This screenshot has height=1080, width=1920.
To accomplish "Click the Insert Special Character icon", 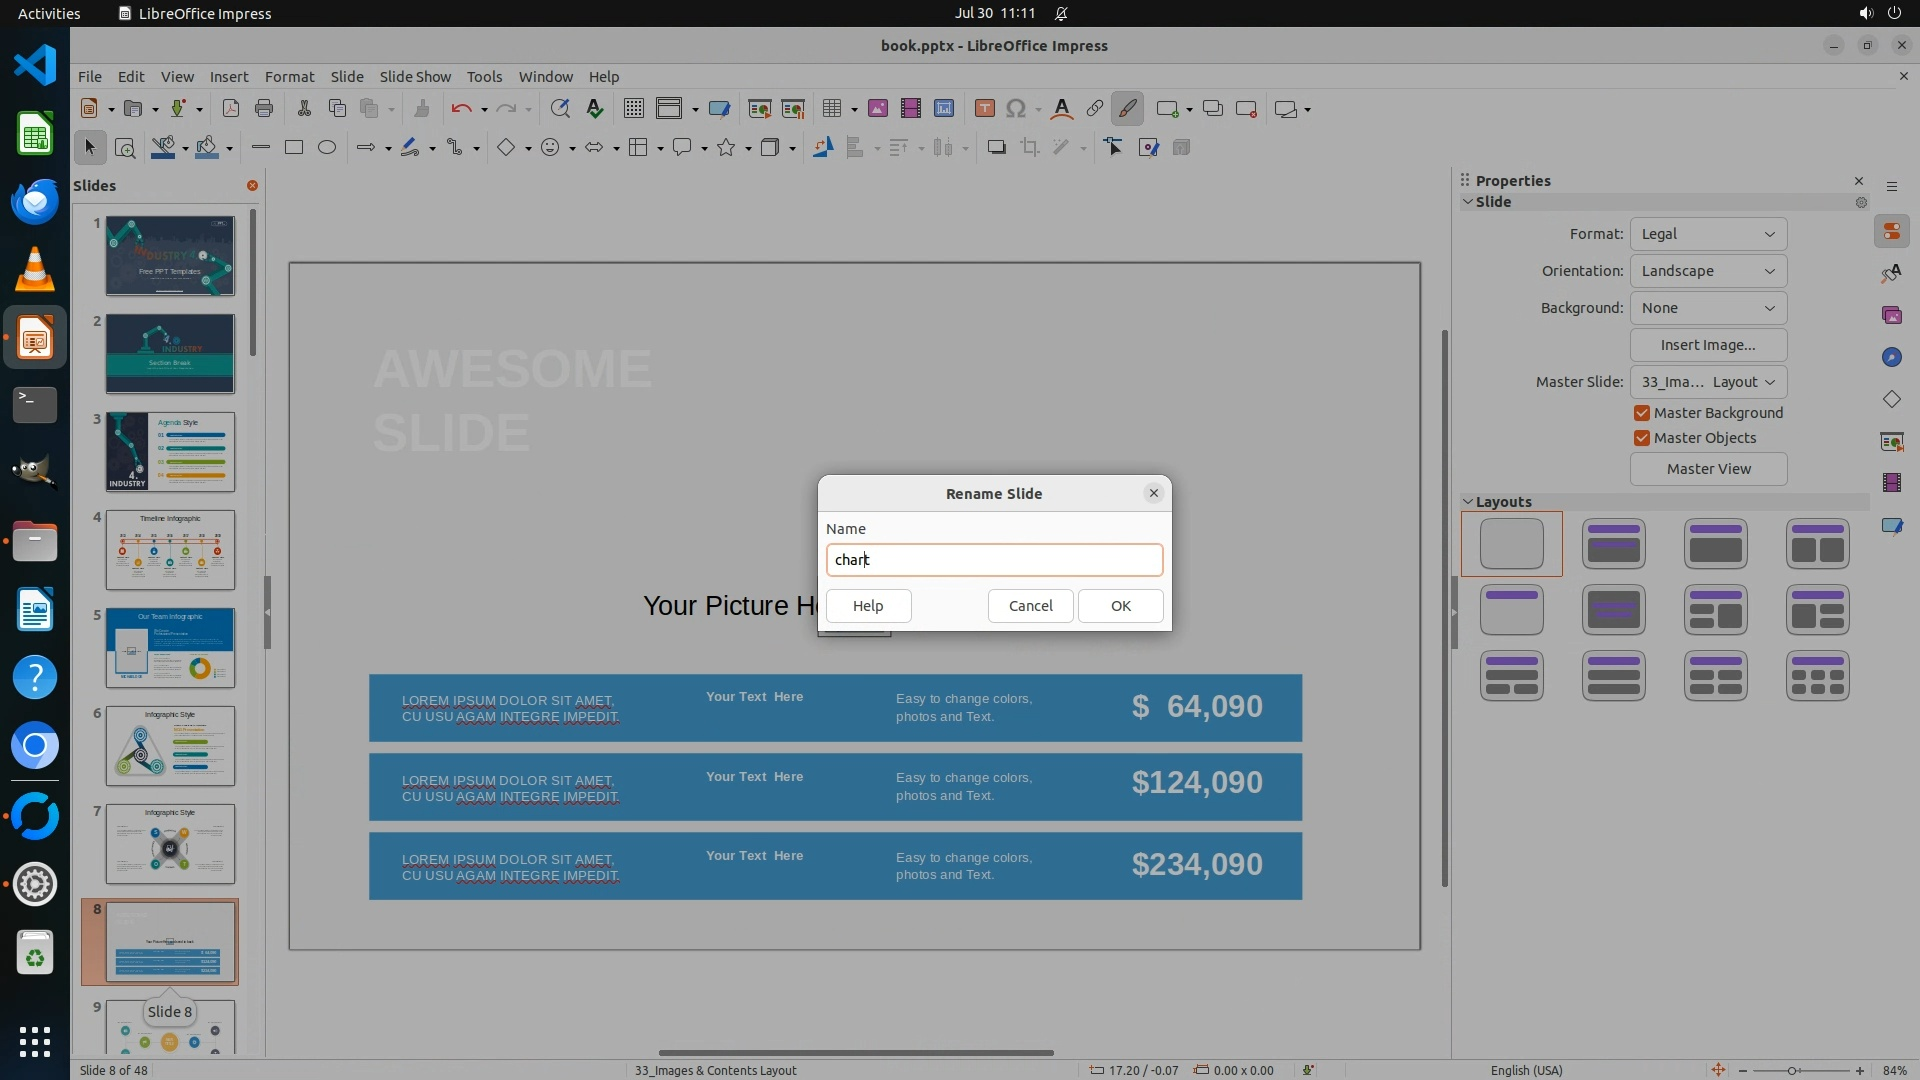I will click(1016, 109).
